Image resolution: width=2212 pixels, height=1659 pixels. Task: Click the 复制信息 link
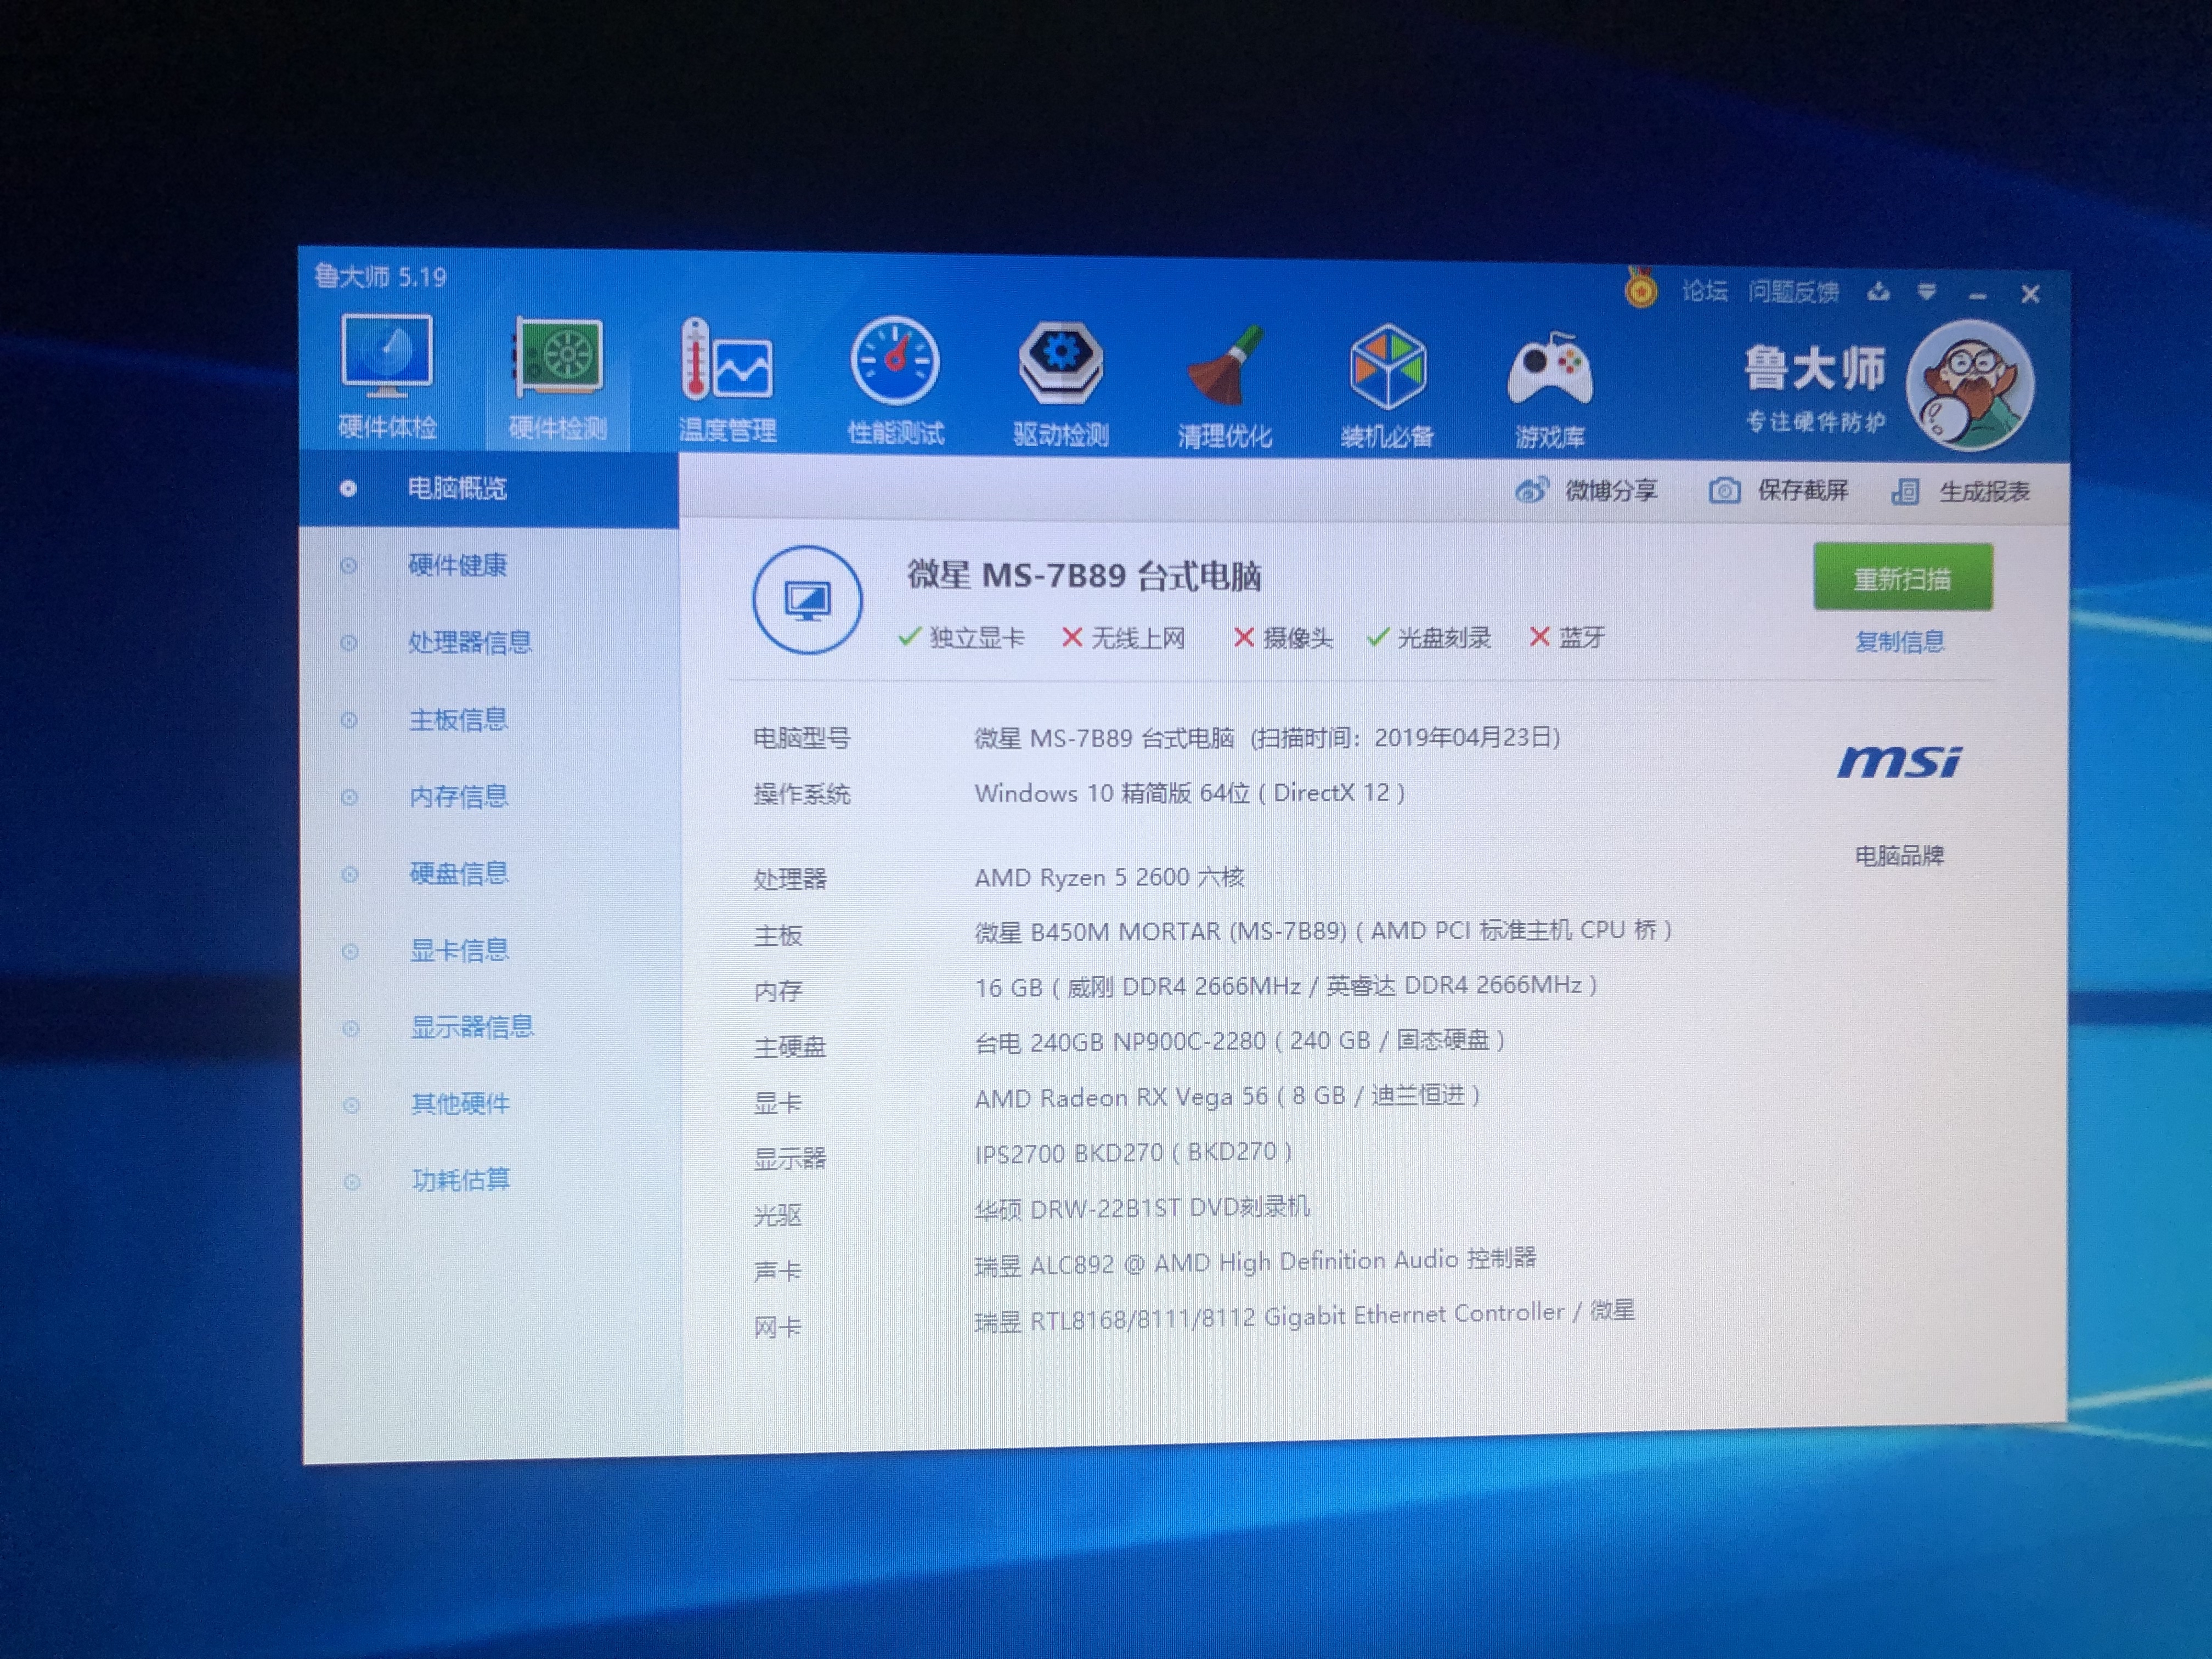point(1899,641)
